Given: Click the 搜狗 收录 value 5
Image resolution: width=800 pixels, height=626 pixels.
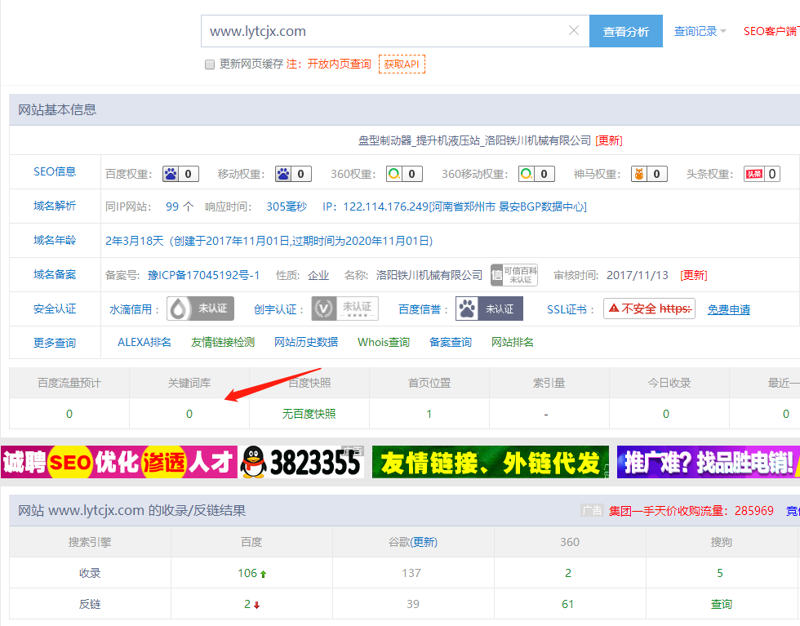Looking at the screenshot, I should tap(720, 573).
